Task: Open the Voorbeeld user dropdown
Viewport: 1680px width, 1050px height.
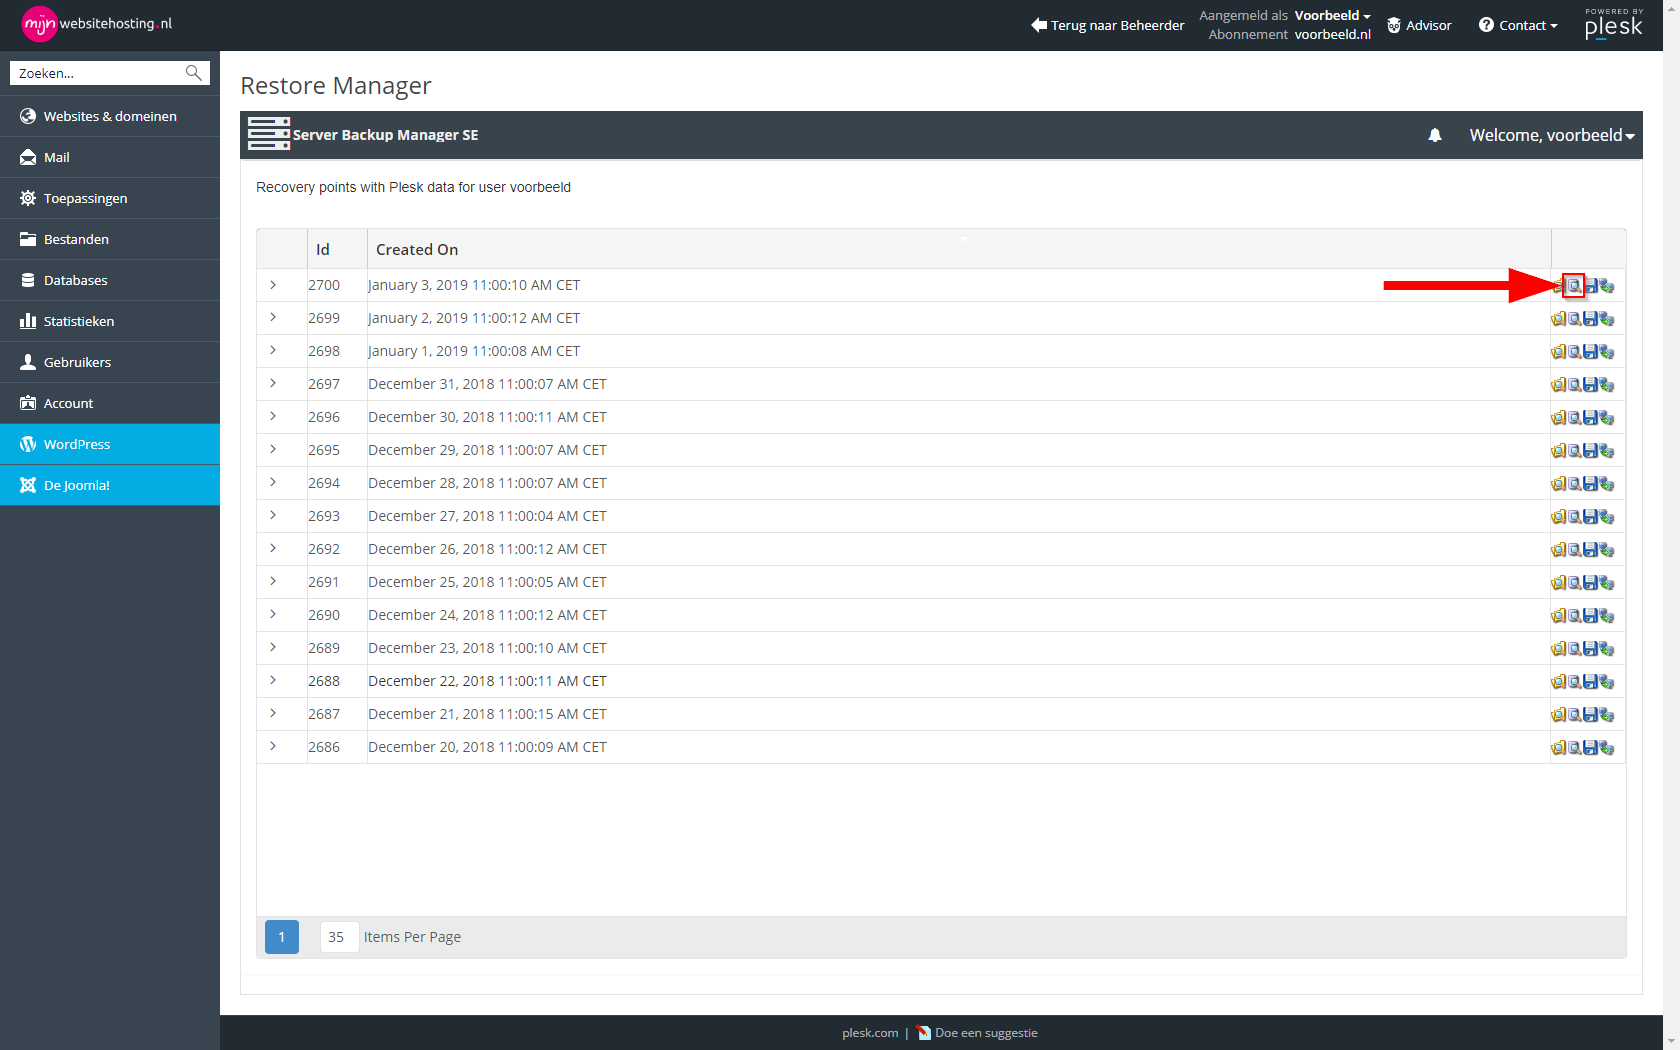Action: [x=1332, y=16]
